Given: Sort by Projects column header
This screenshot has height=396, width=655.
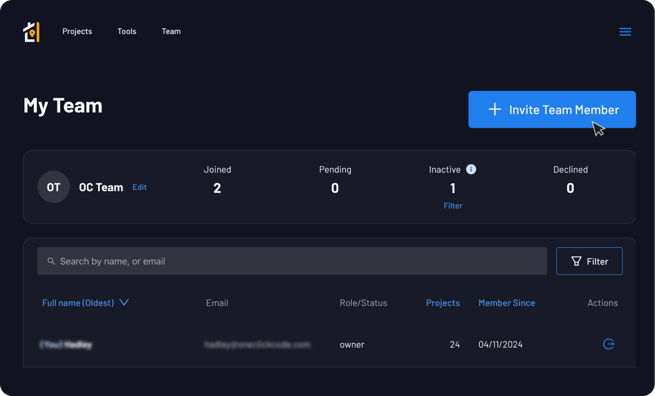Looking at the screenshot, I should tap(443, 303).
